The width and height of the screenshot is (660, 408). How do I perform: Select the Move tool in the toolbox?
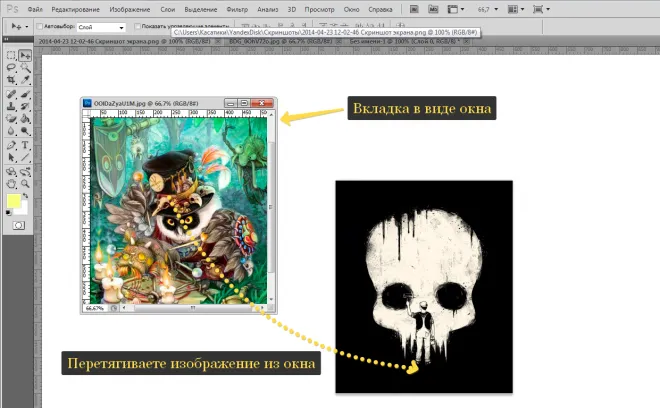click(25, 55)
